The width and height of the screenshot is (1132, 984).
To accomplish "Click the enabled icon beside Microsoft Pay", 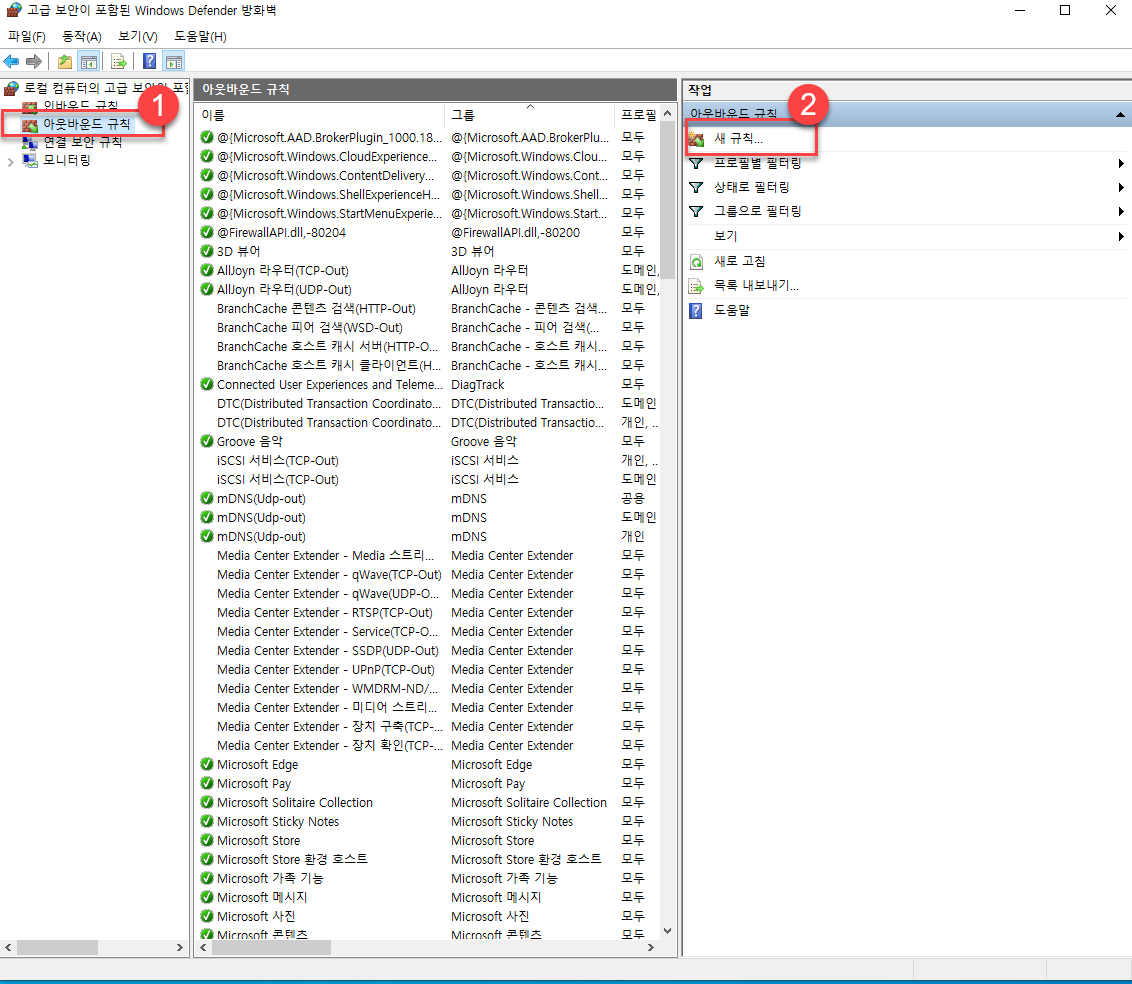I will click(x=206, y=783).
